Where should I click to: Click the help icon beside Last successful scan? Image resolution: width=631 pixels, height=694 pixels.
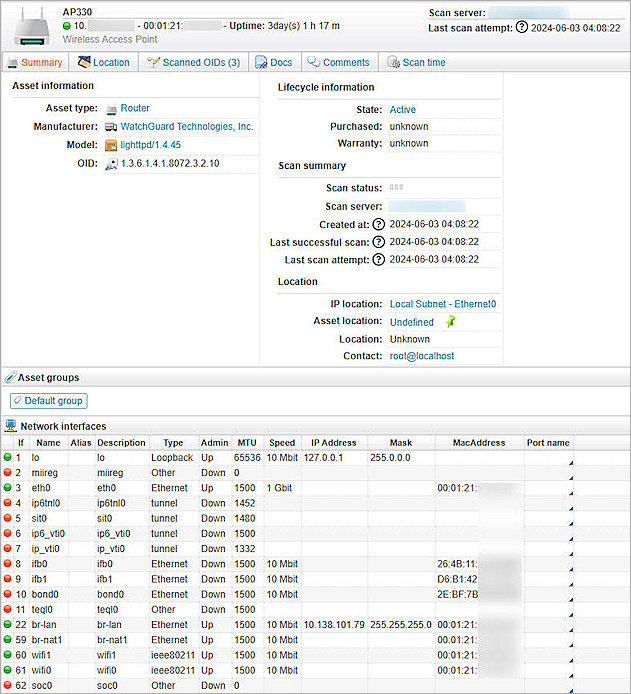click(378, 242)
